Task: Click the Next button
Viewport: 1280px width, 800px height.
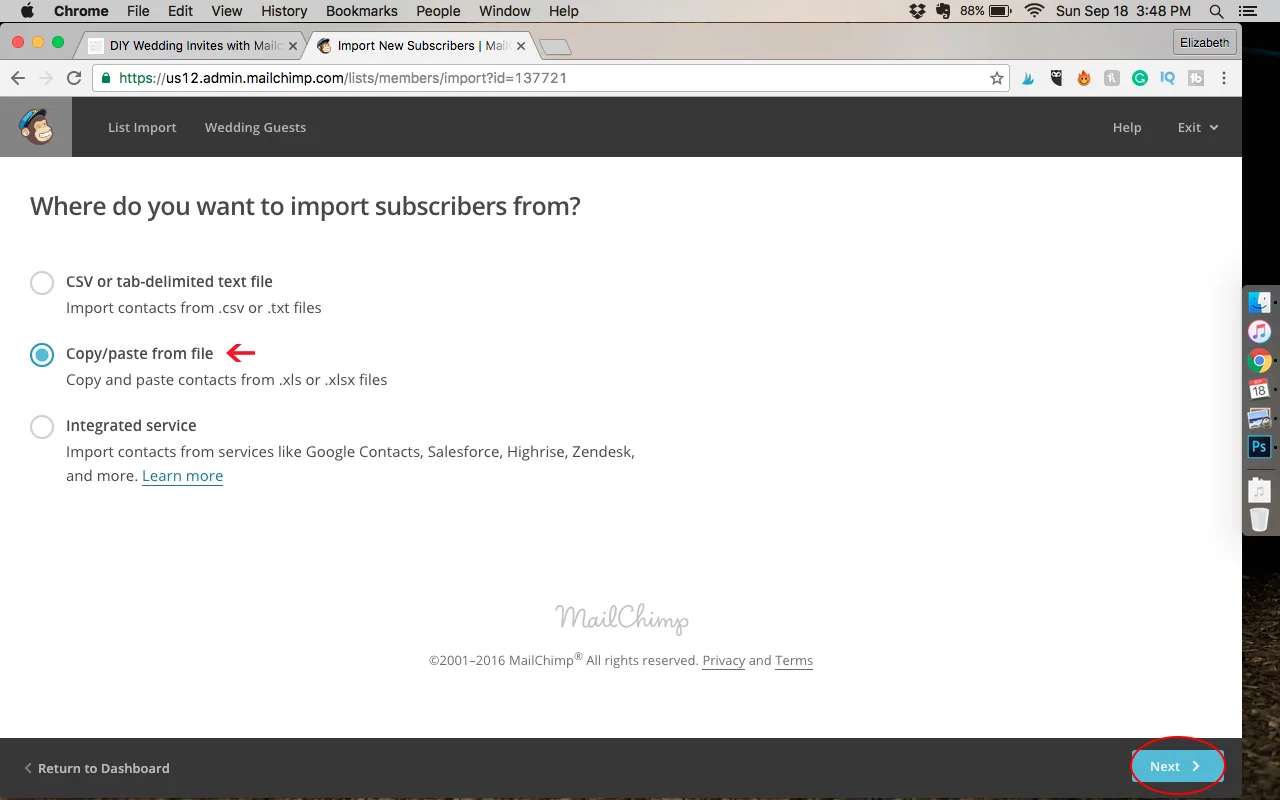Action: (x=1177, y=766)
